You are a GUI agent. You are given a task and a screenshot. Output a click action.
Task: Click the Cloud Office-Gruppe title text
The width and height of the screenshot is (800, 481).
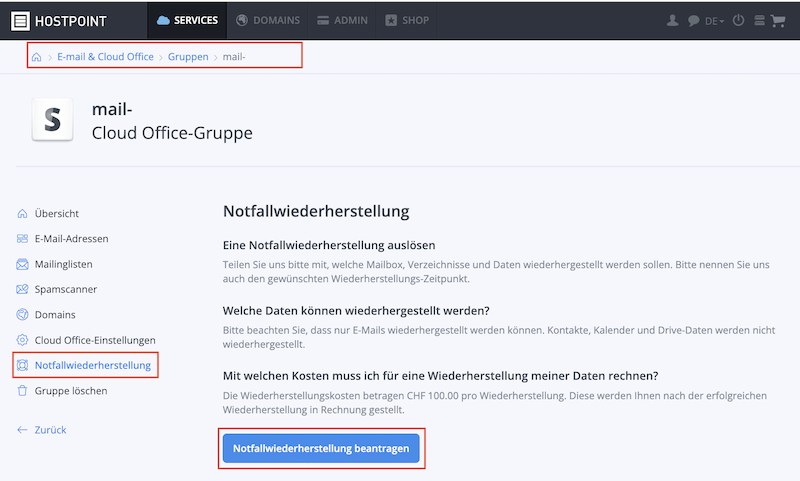172,133
